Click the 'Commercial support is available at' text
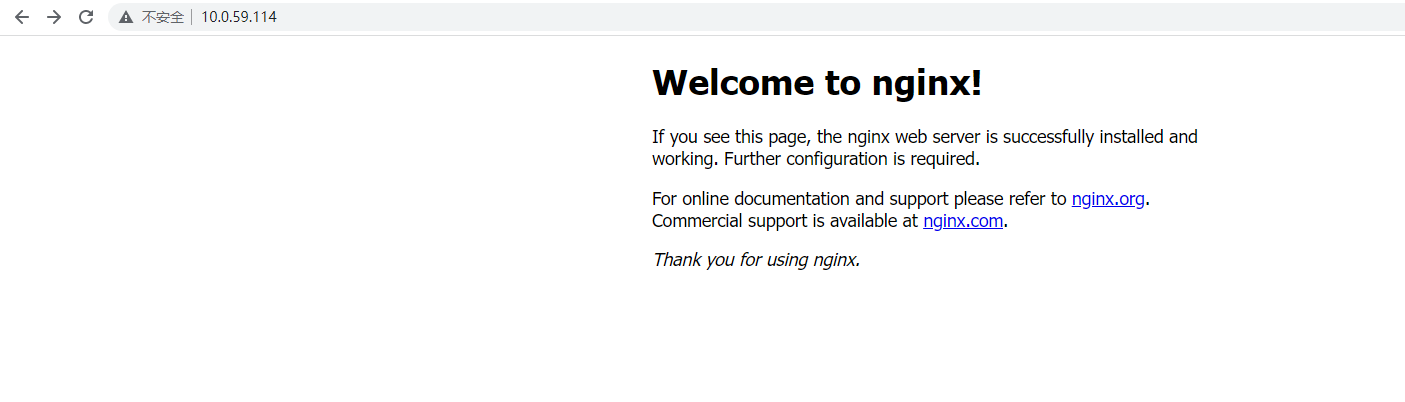The width and height of the screenshot is (1405, 402). 785,221
